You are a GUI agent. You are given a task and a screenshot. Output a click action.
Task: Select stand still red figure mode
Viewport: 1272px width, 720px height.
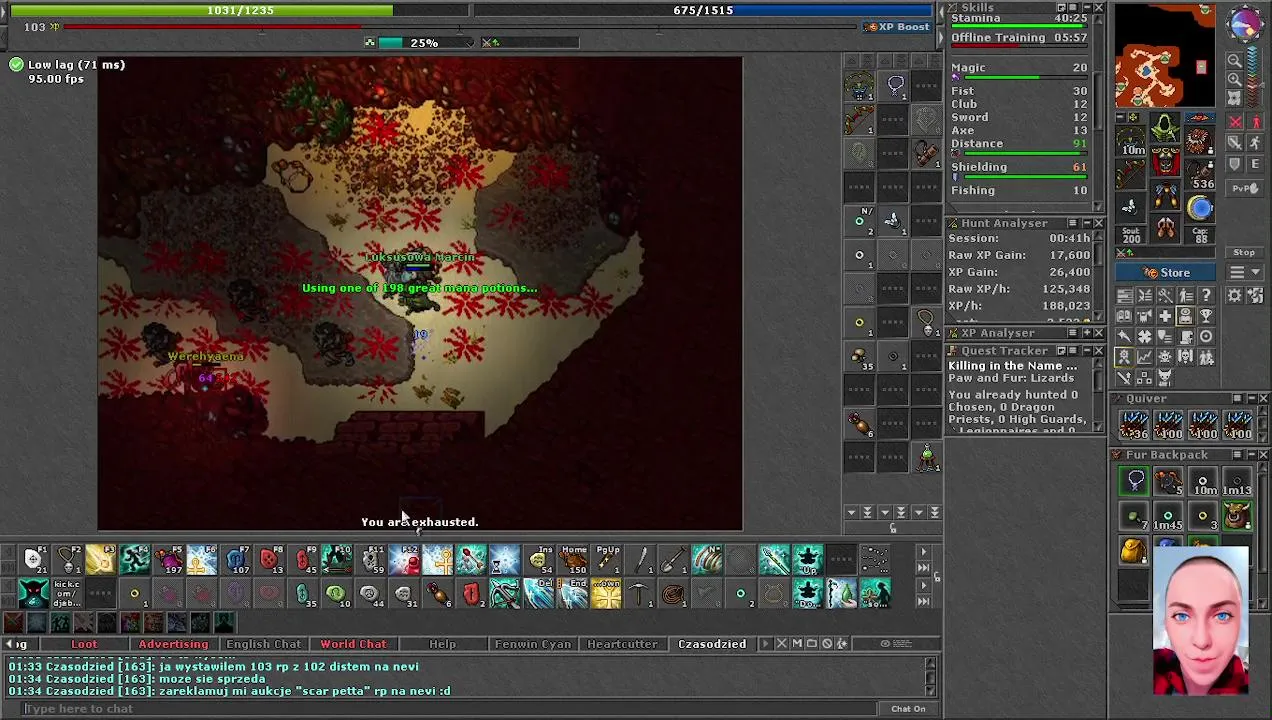pyautogui.click(x=1255, y=121)
